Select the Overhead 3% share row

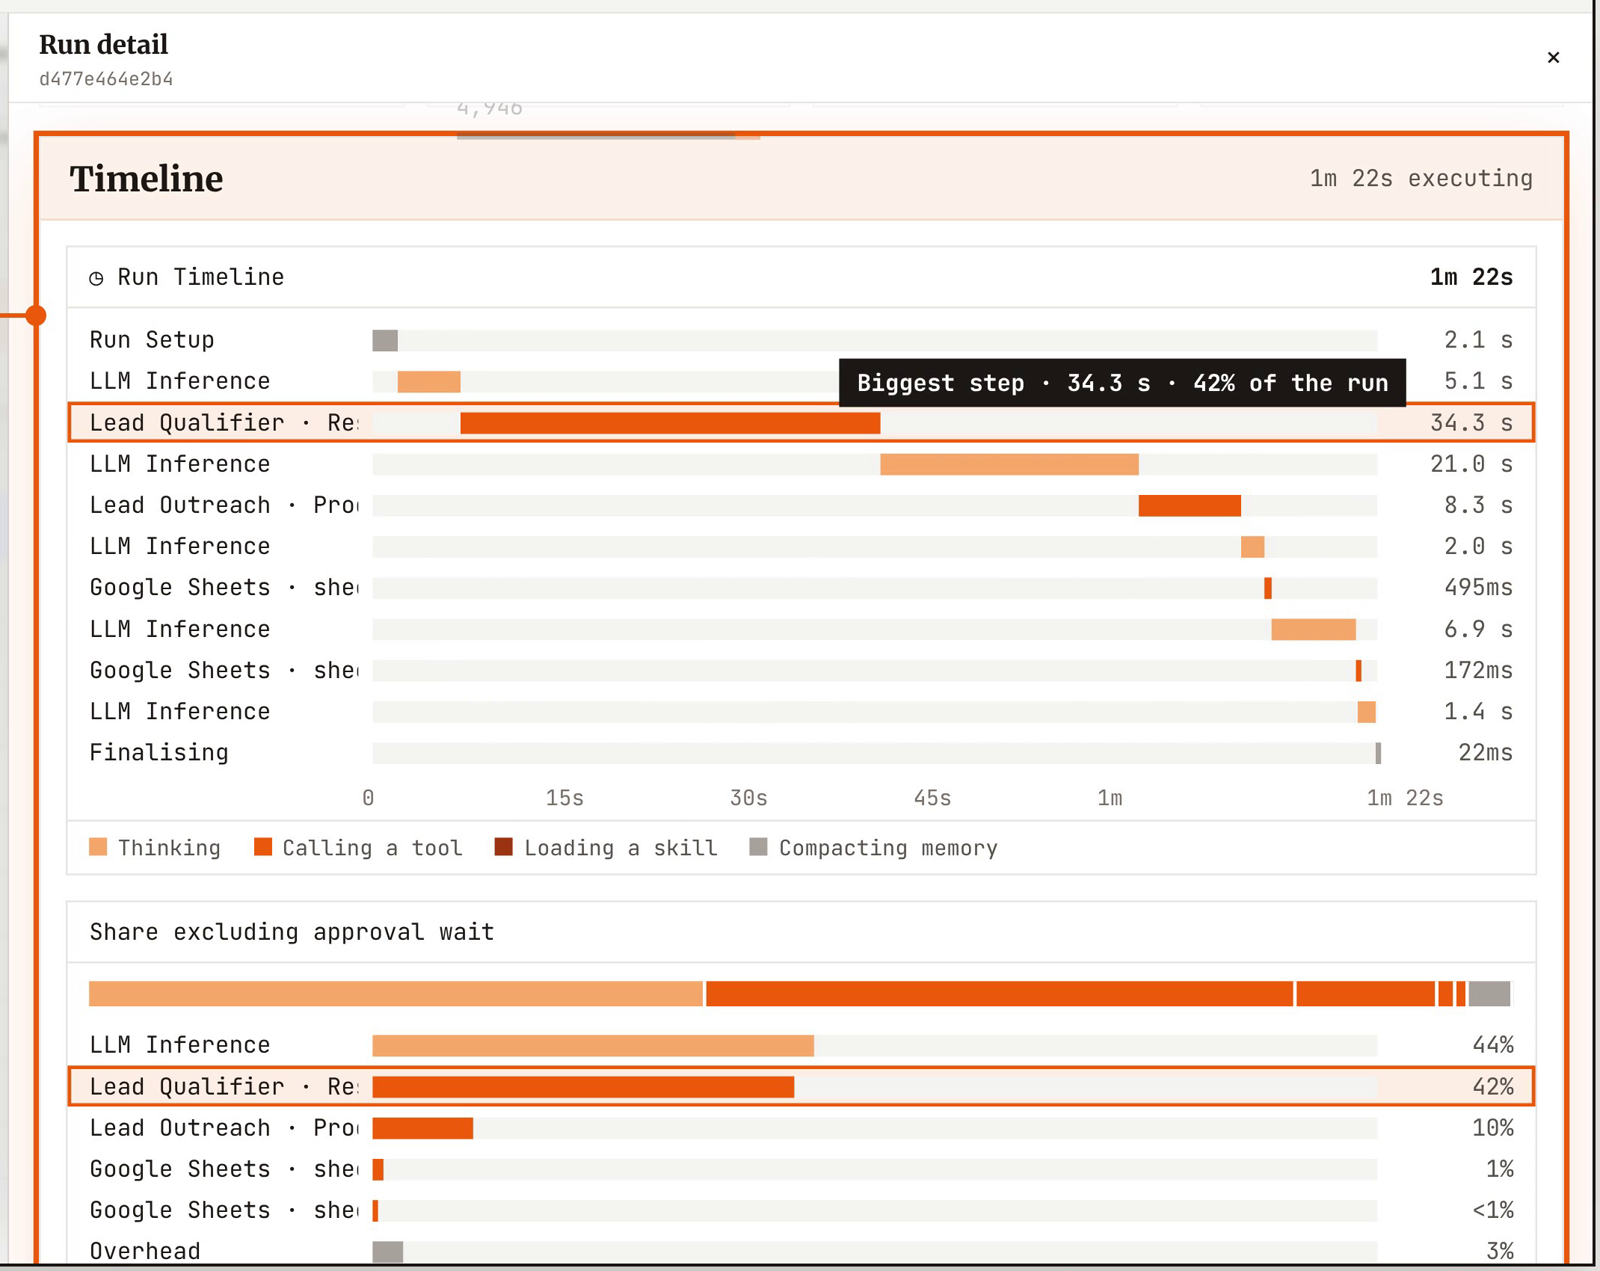[x=801, y=1251]
